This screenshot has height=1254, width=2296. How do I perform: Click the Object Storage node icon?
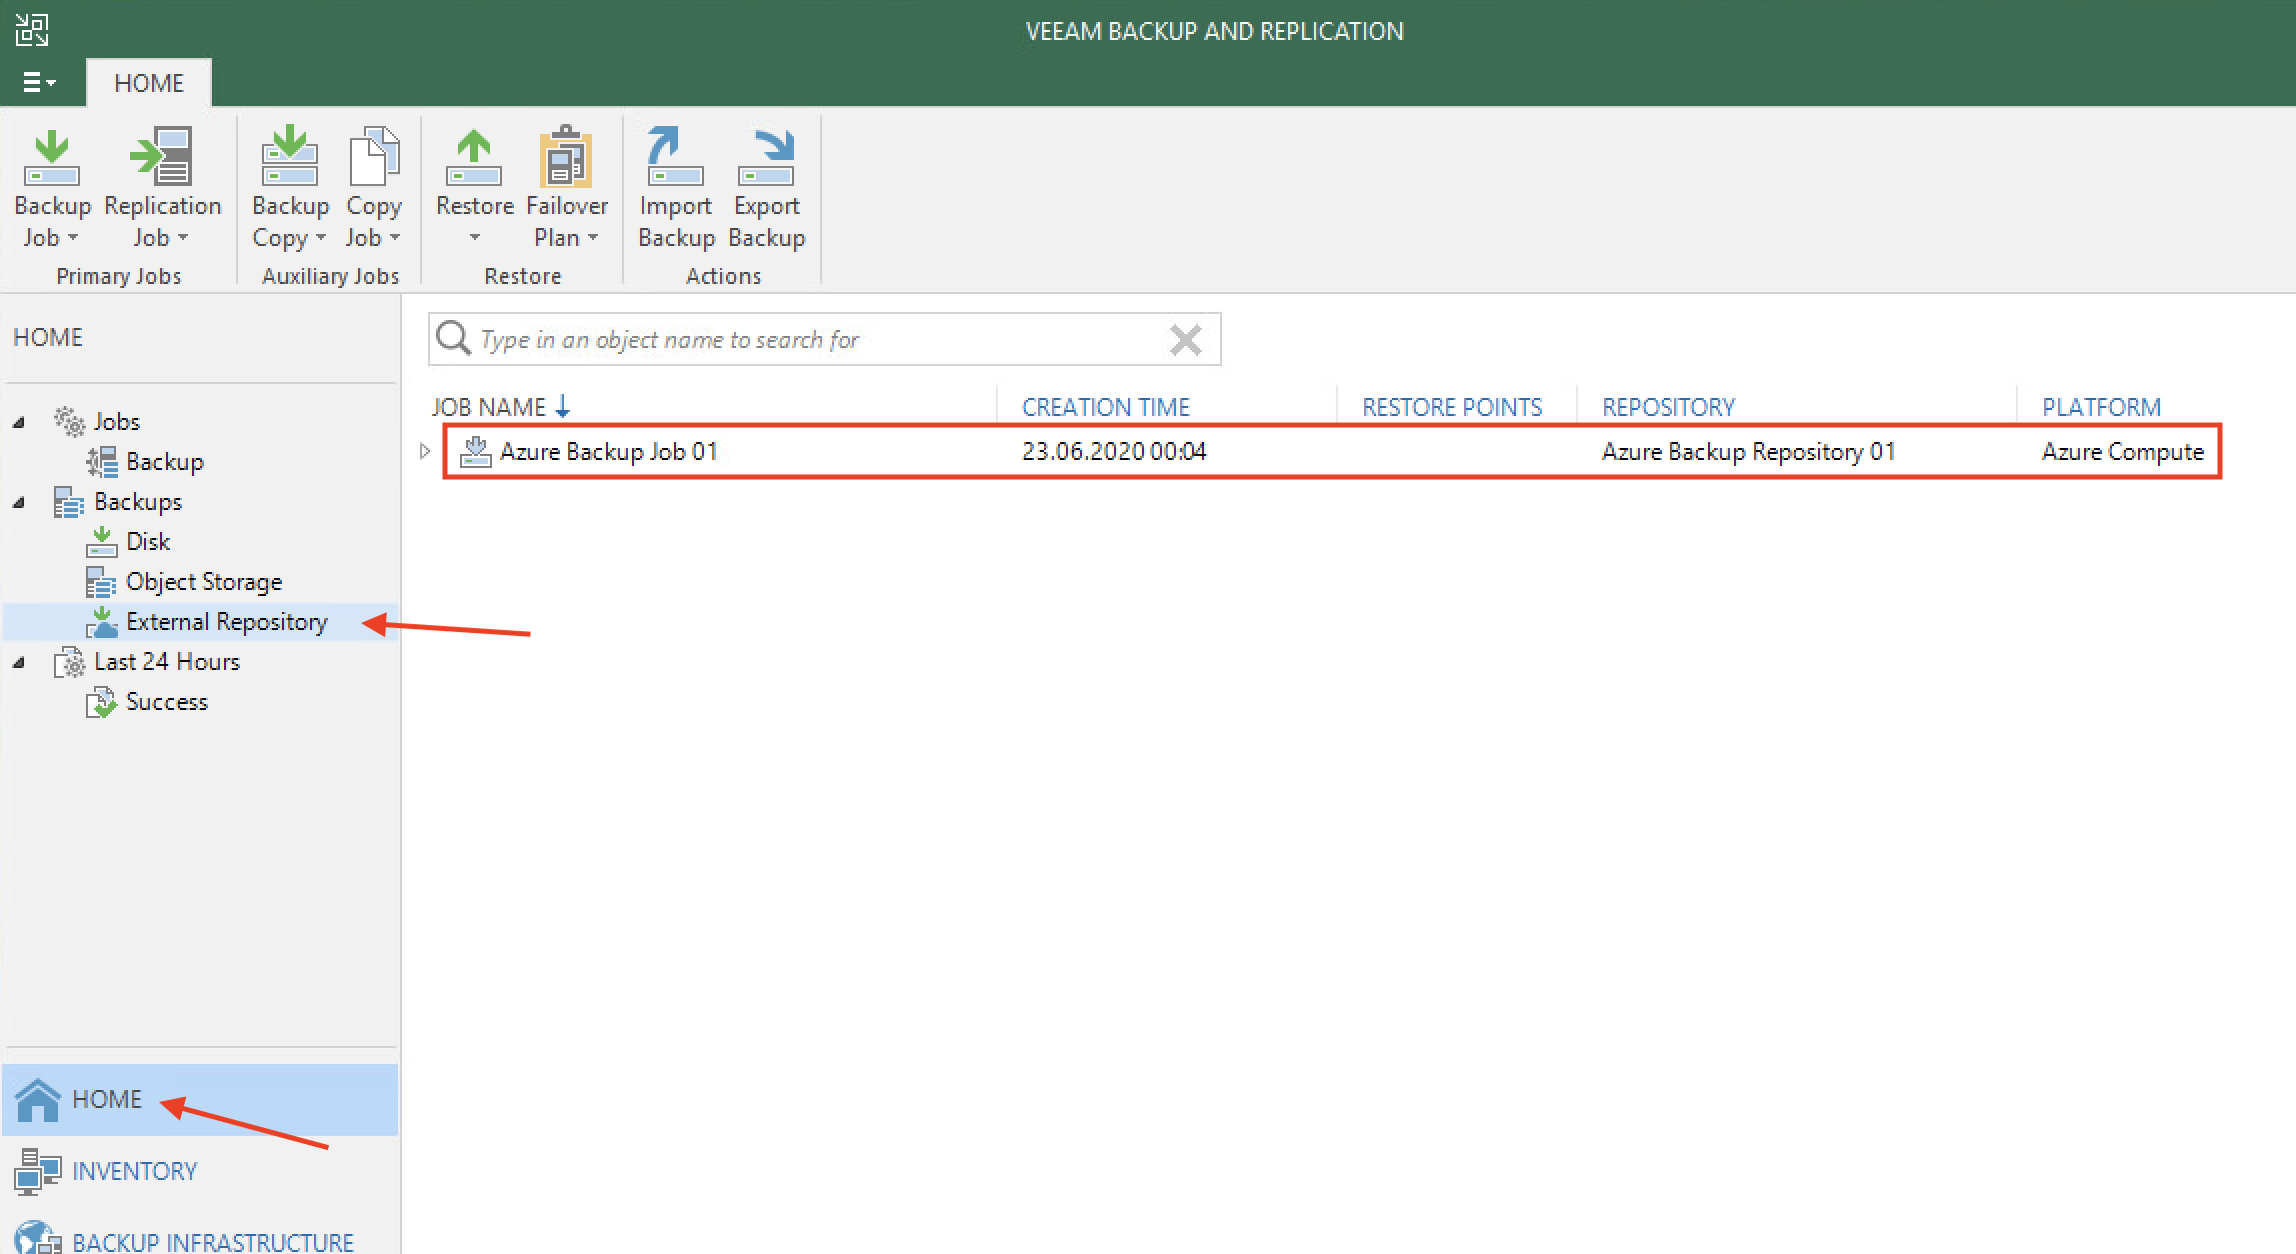click(101, 581)
